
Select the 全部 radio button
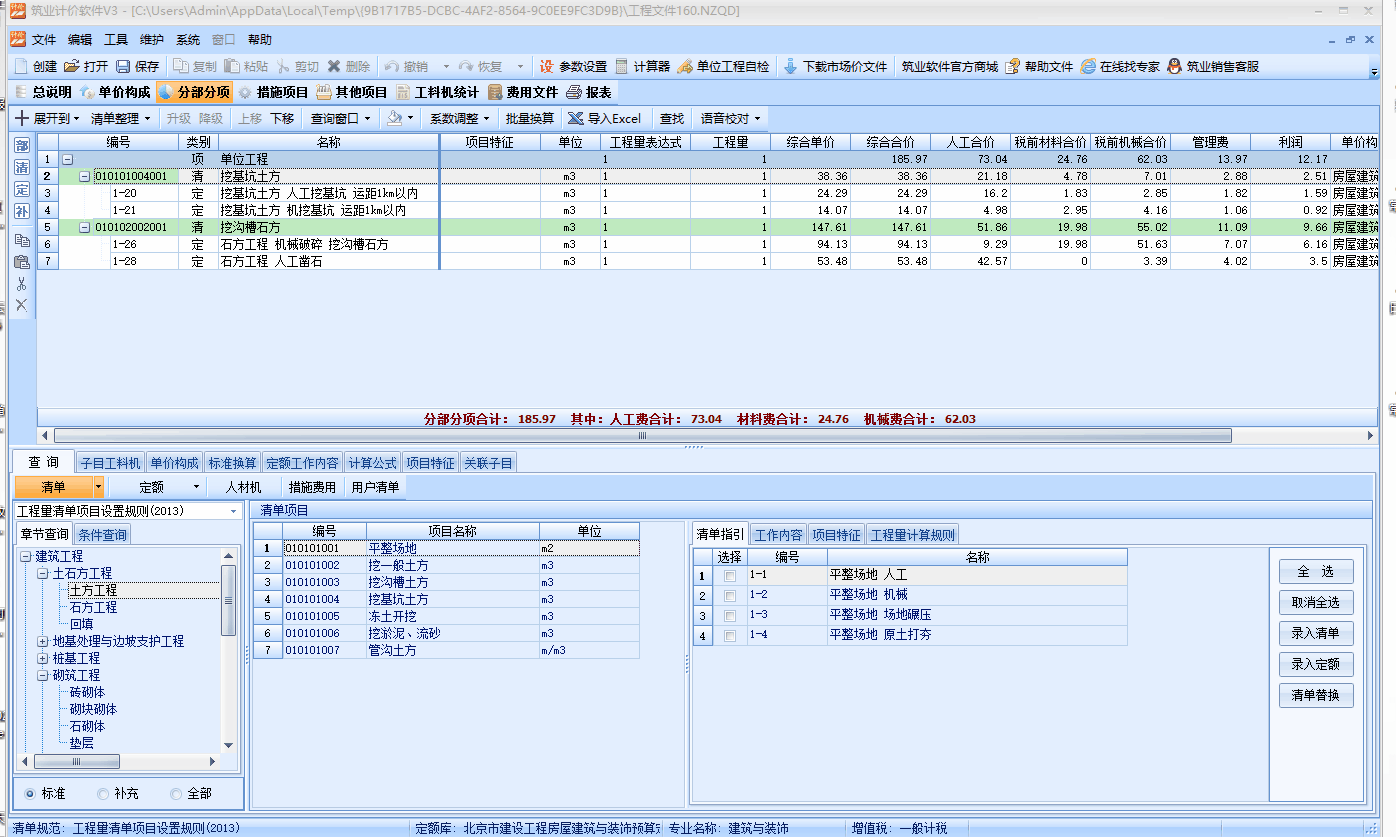(x=176, y=793)
